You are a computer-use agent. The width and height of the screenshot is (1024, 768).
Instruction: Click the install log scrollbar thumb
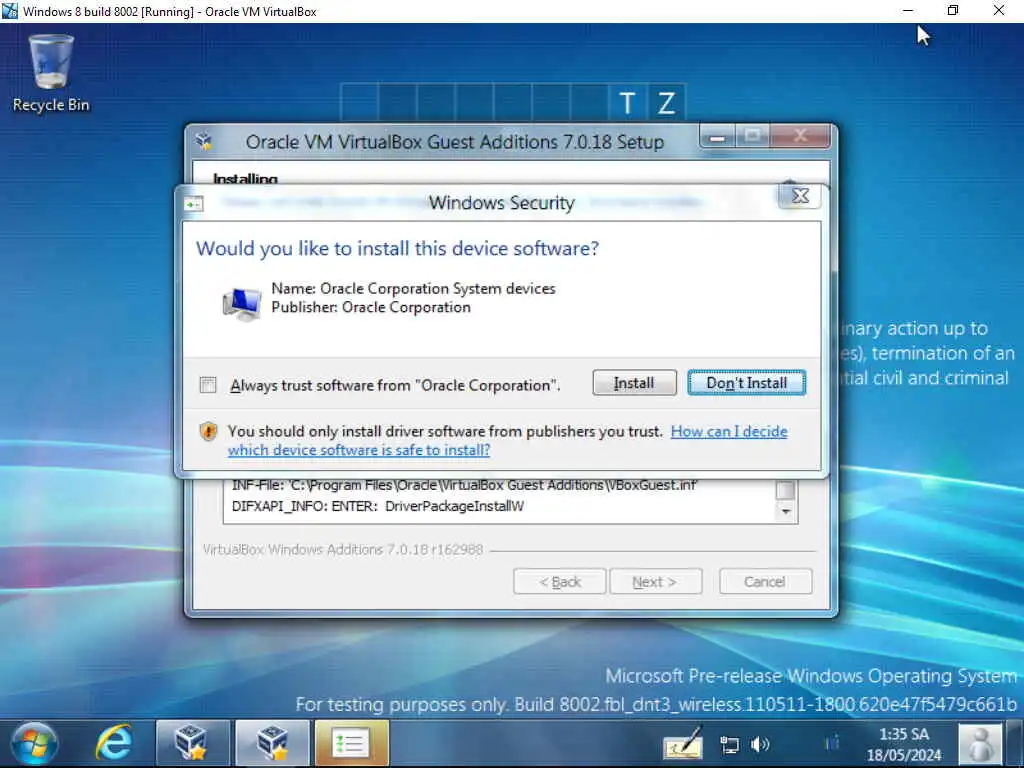coord(786,490)
